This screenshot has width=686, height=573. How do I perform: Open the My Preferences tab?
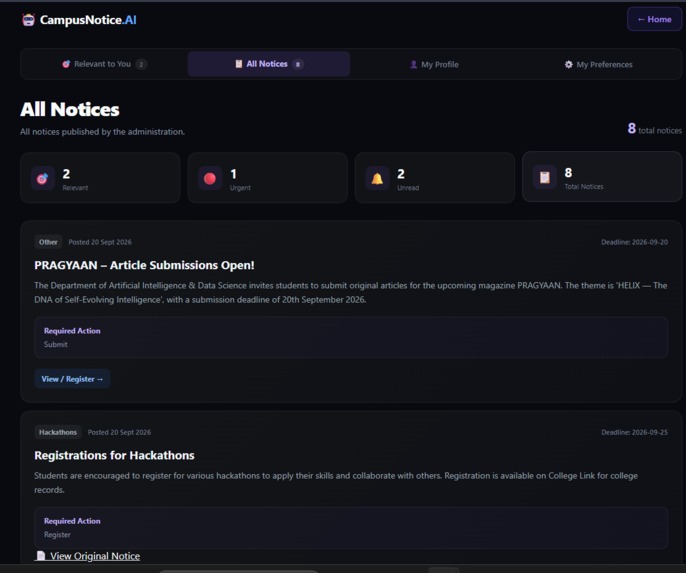click(x=598, y=64)
